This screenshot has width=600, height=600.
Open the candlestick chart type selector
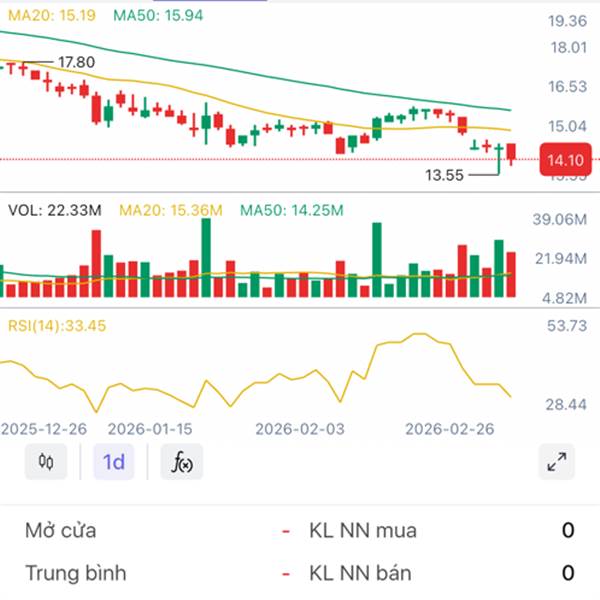tap(46, 462)
